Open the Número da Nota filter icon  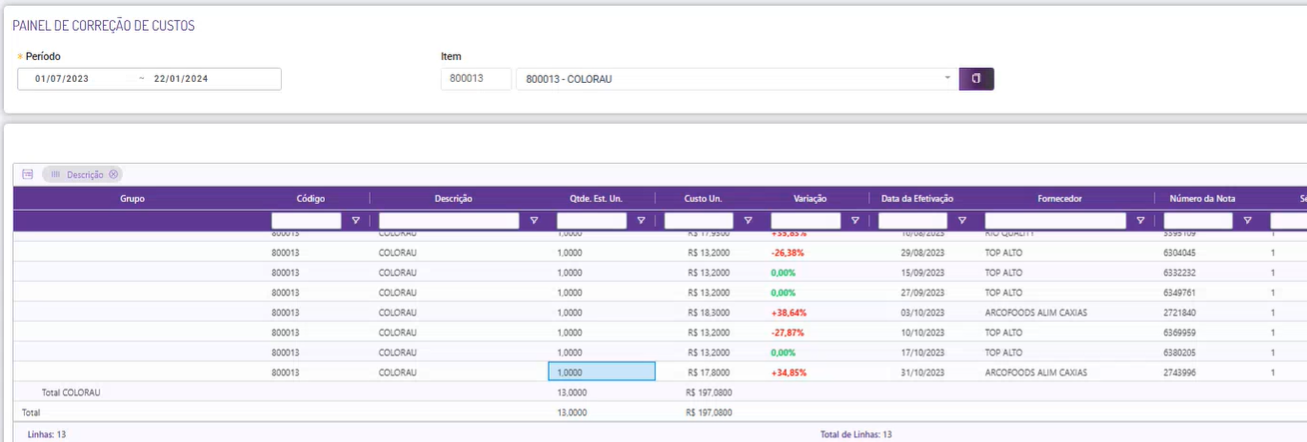(x=1247, y=221)
